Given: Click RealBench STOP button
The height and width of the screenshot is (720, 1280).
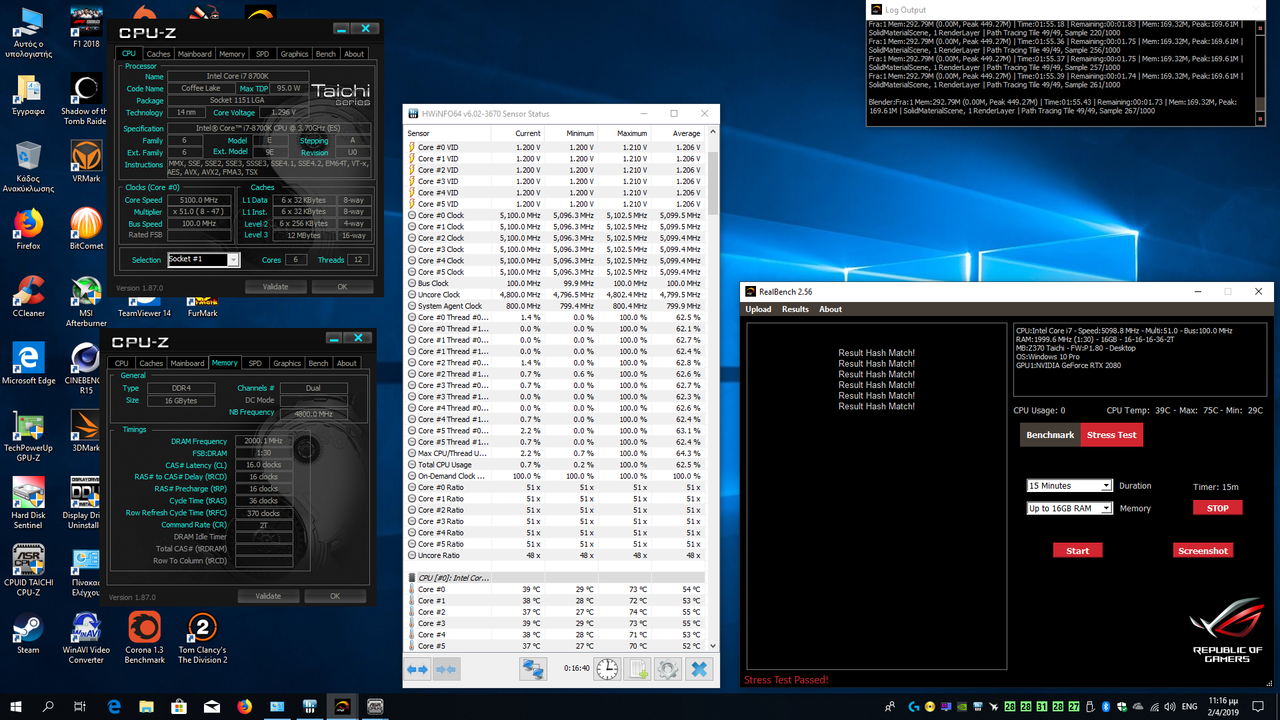Looking at the screenshot, I should pyautogui.click(x=1217, y=508).
